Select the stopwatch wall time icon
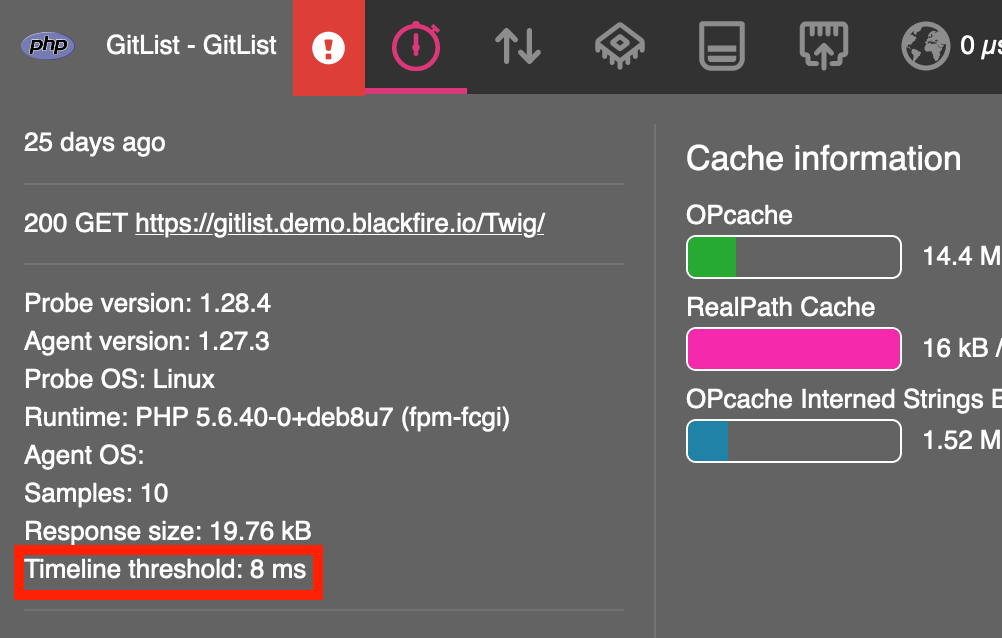The width and height of the screenshot is (1002, 638). point(416,46)
